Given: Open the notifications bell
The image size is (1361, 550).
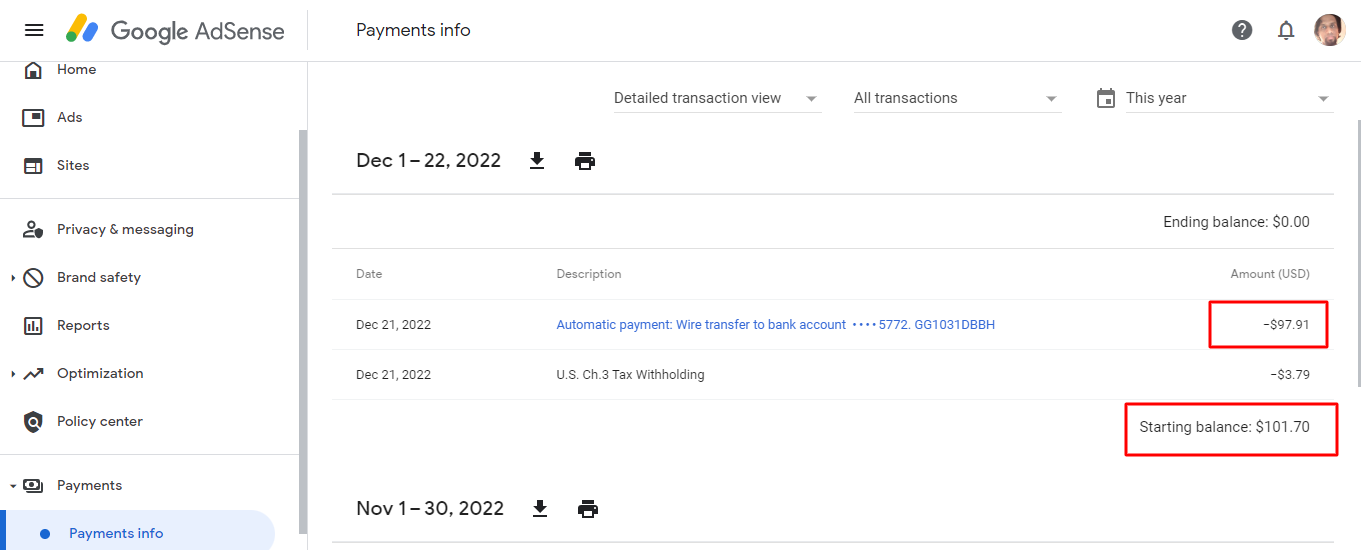Looking at the screenshot, I should (x=1286, y=30).
